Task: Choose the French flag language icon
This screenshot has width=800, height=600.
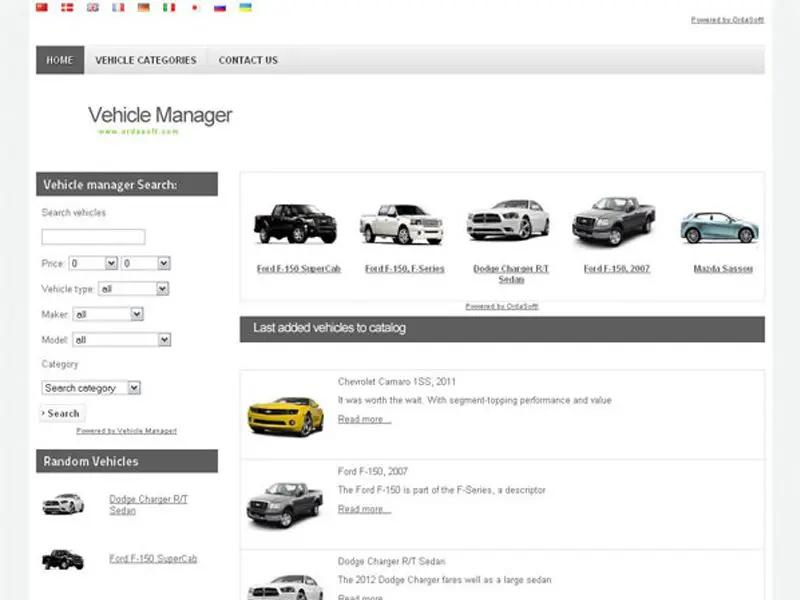Action: (x=118, y=7)
